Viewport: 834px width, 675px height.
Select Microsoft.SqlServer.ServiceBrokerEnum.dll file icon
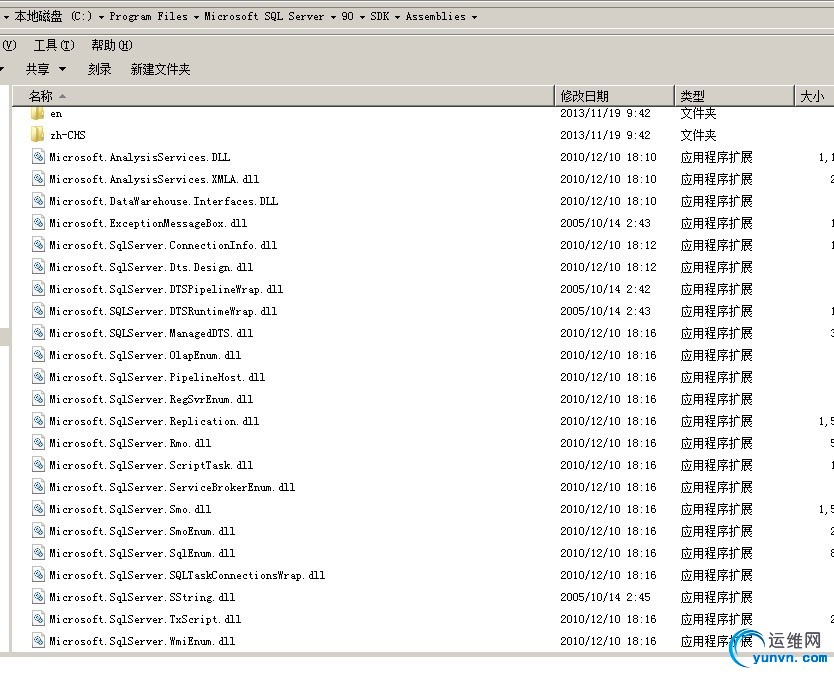click(x=38, y=487)
